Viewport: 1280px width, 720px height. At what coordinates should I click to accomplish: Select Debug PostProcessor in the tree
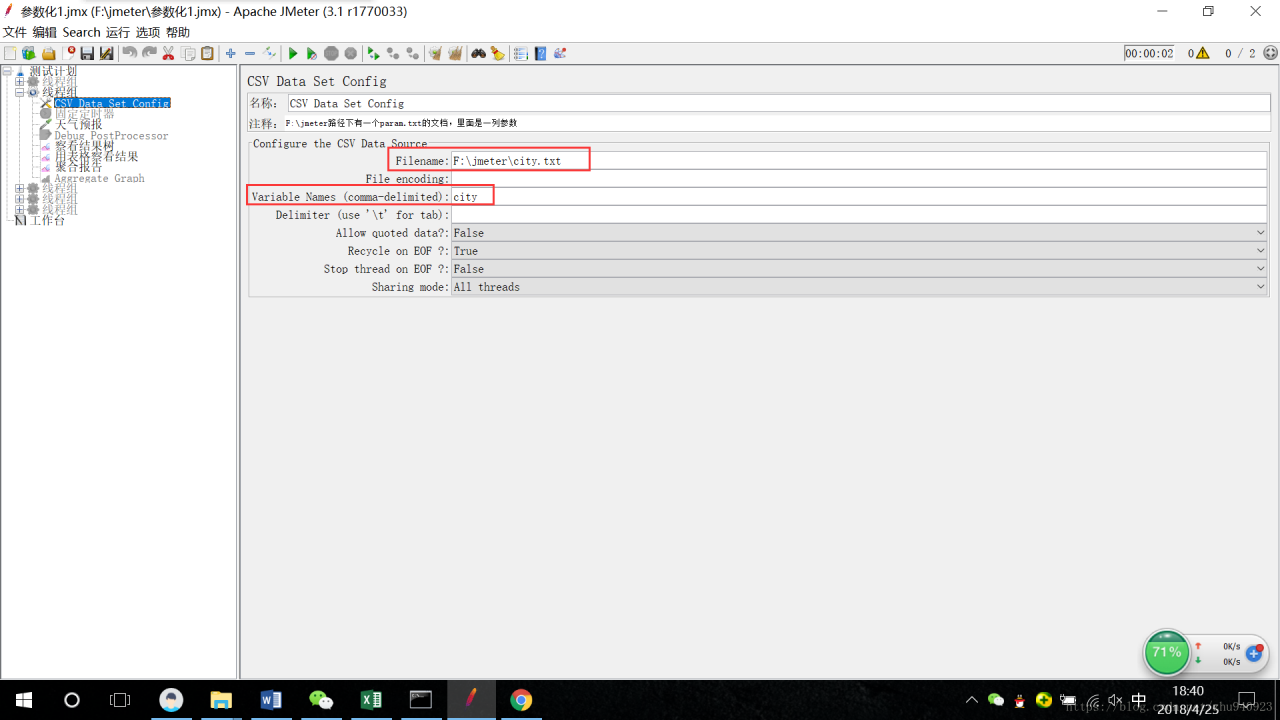click(111, 135)
